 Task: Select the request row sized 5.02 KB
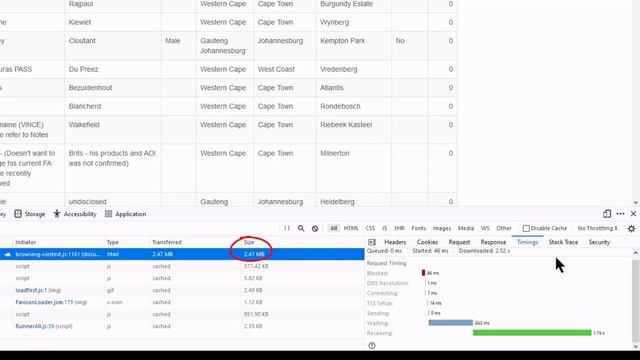click(182, 278)
